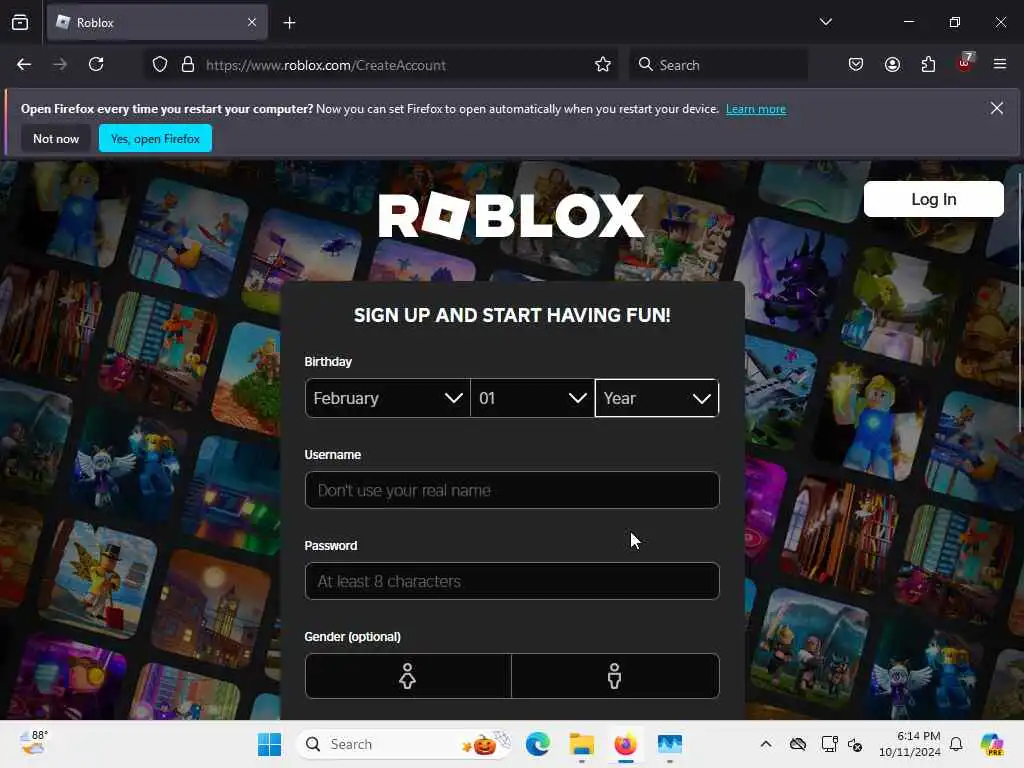Show hidden system tray icons
Screen dimensions: 1024x768
[x=766, y=744]
